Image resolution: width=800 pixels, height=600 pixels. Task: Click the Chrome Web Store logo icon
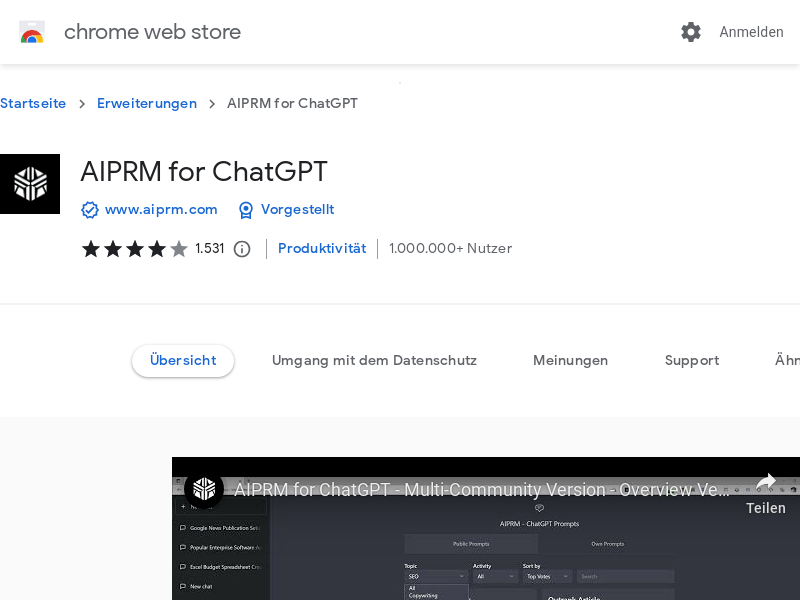(x=32, y=32)
